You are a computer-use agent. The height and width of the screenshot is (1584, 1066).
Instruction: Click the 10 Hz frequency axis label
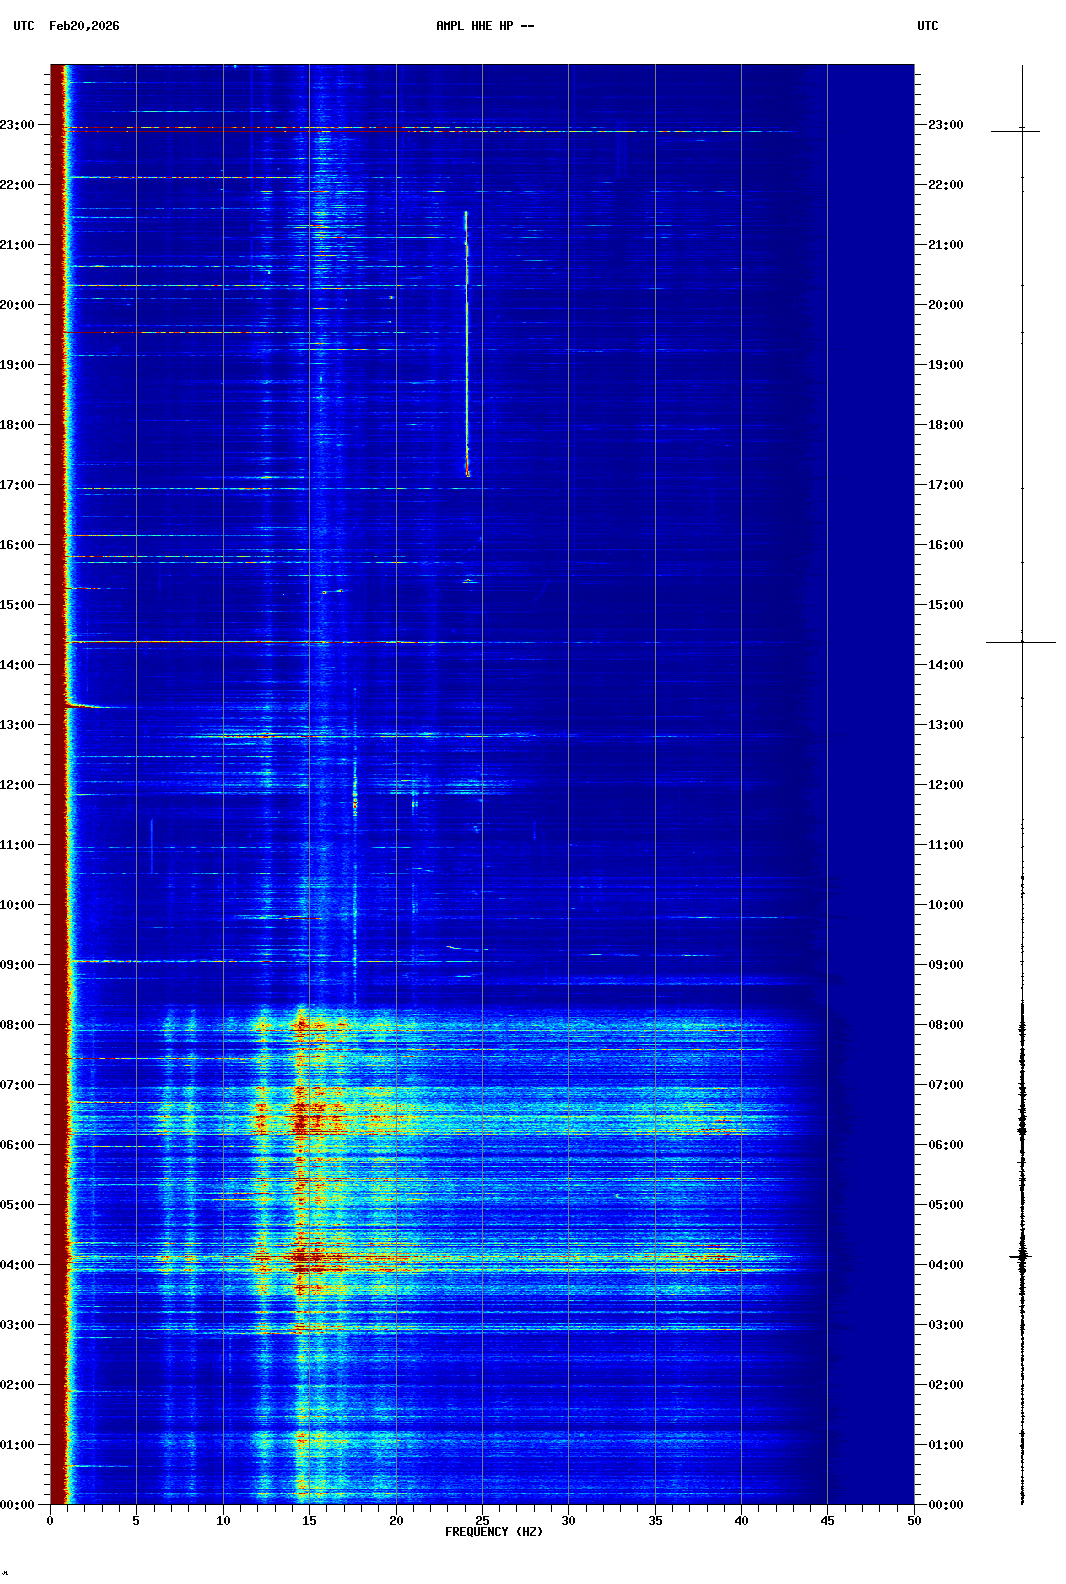tap(223, 1521)
